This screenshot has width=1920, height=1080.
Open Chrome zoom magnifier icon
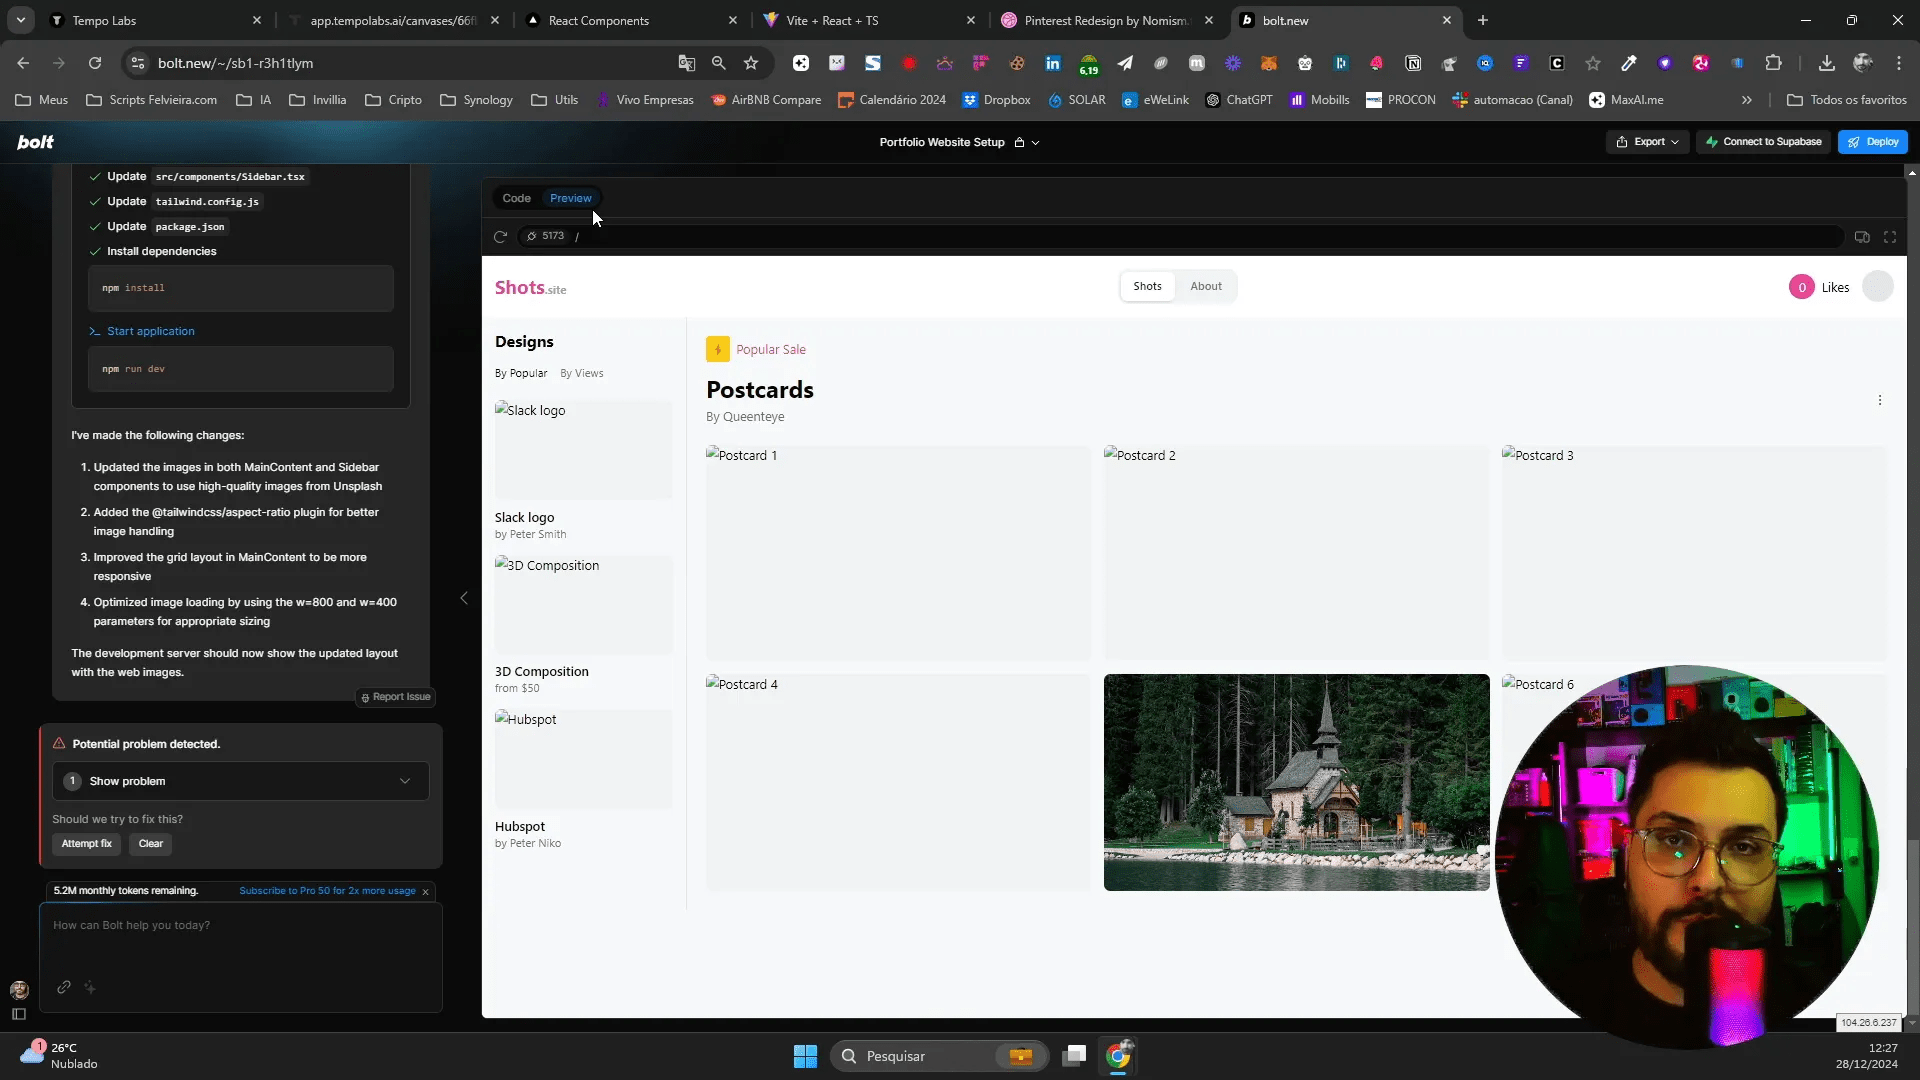(x=718, y=63)
